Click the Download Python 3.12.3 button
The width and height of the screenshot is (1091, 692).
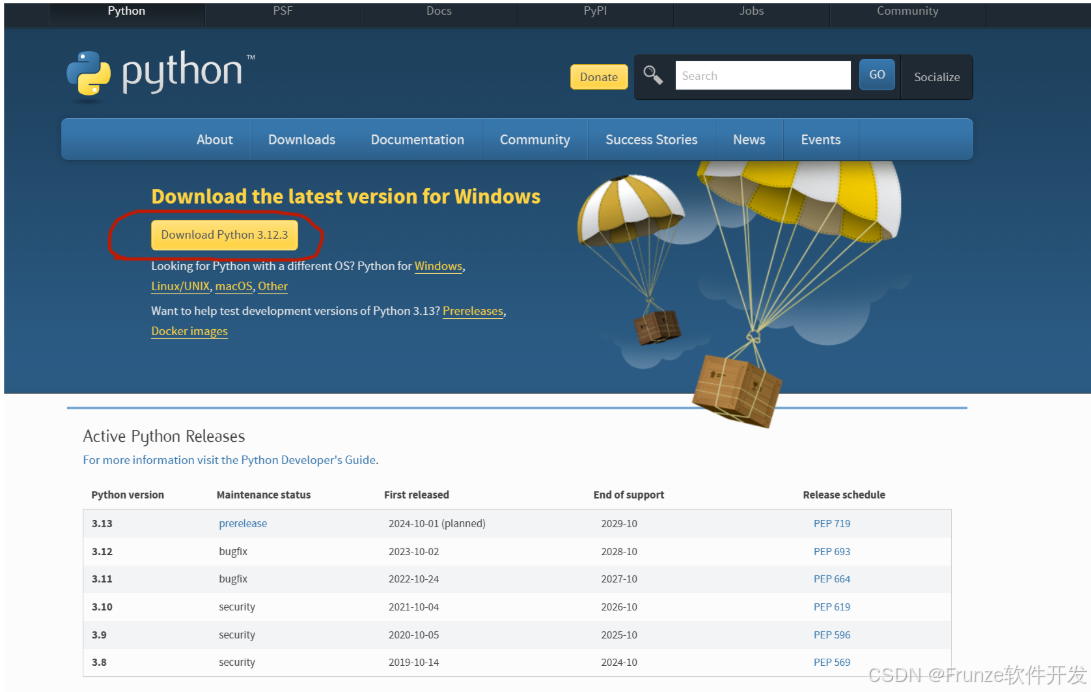click(x=224, y=235)
